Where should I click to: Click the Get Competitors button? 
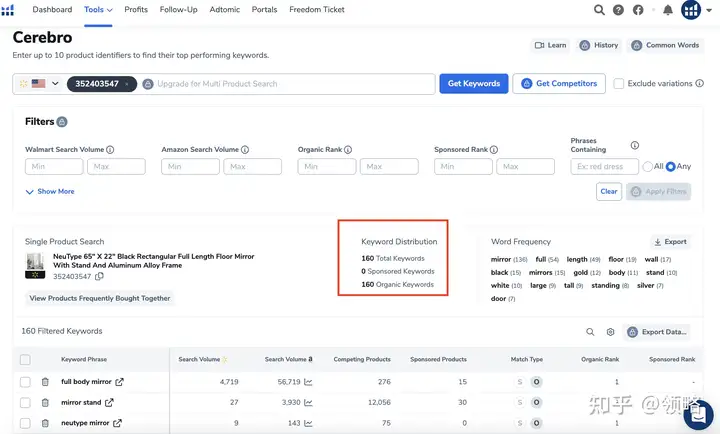559,84
